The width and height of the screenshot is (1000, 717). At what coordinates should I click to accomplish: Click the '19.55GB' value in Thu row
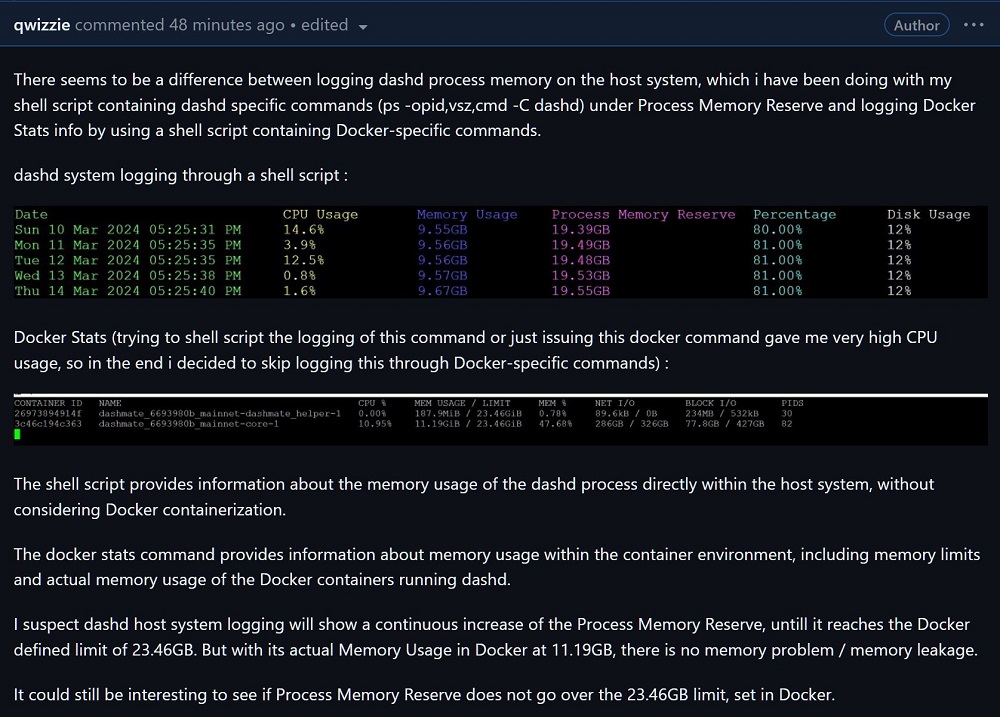point(580,291)
